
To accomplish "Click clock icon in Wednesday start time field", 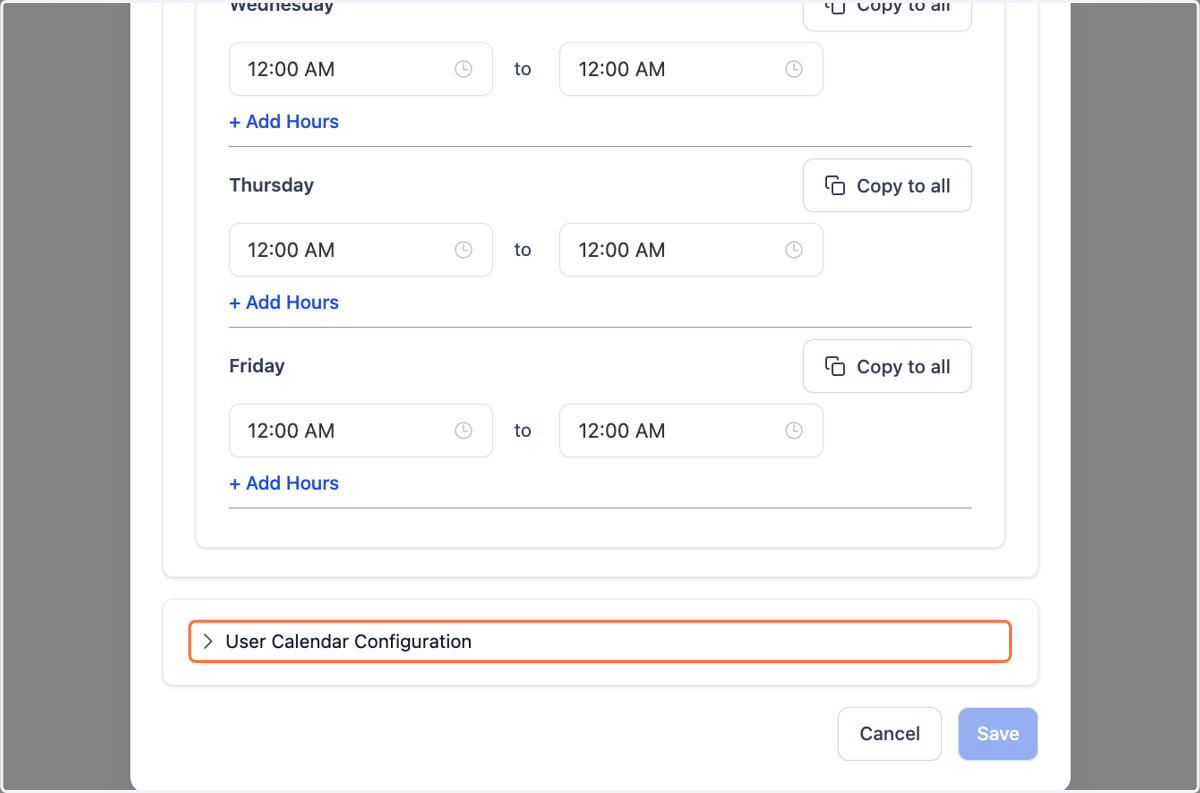I will (463, 69).
